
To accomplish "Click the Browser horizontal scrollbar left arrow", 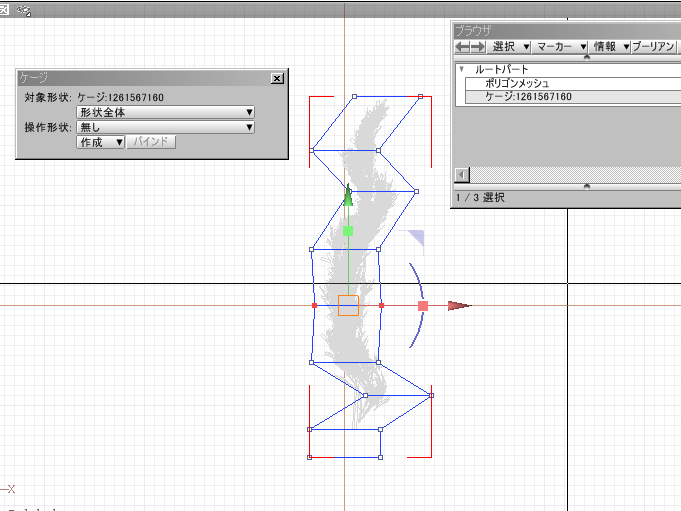I will 461,175.
